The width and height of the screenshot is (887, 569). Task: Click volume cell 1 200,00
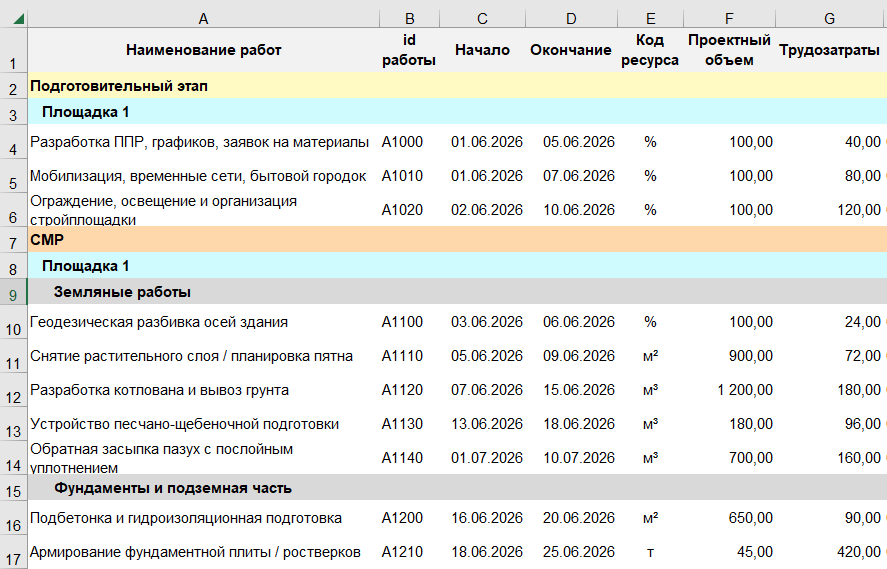point(729,390)
